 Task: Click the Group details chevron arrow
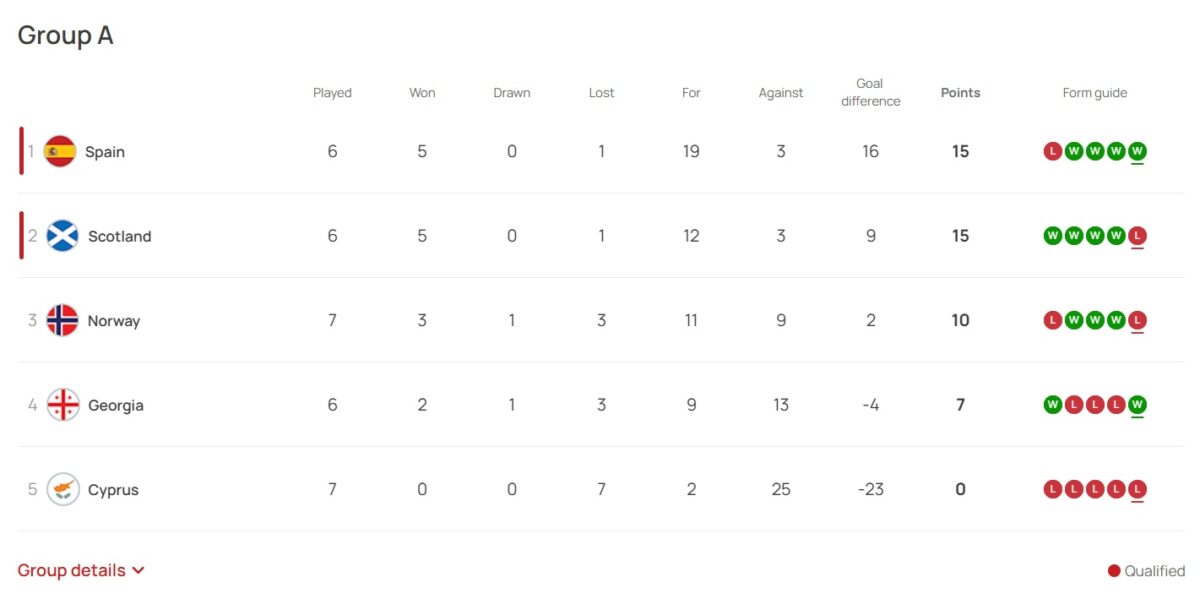(138, 571)
